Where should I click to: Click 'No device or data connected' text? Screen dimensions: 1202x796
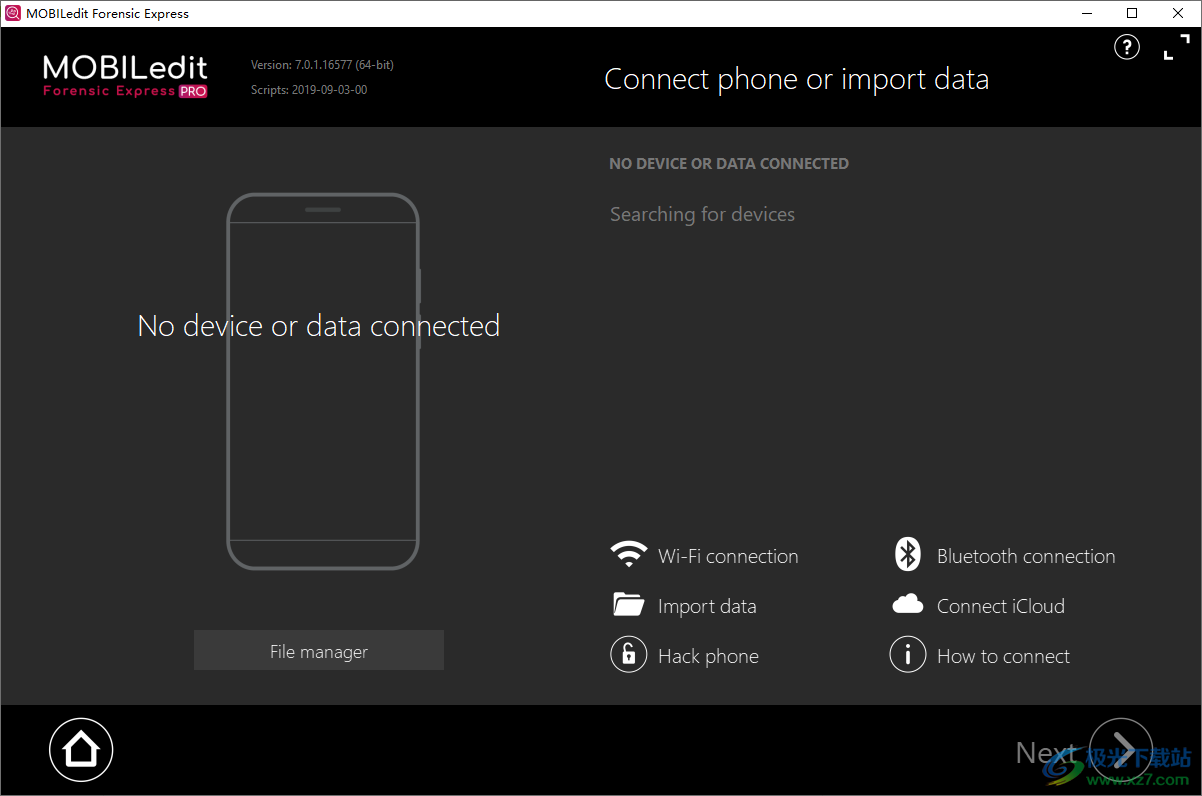click(x=319, y=326)
